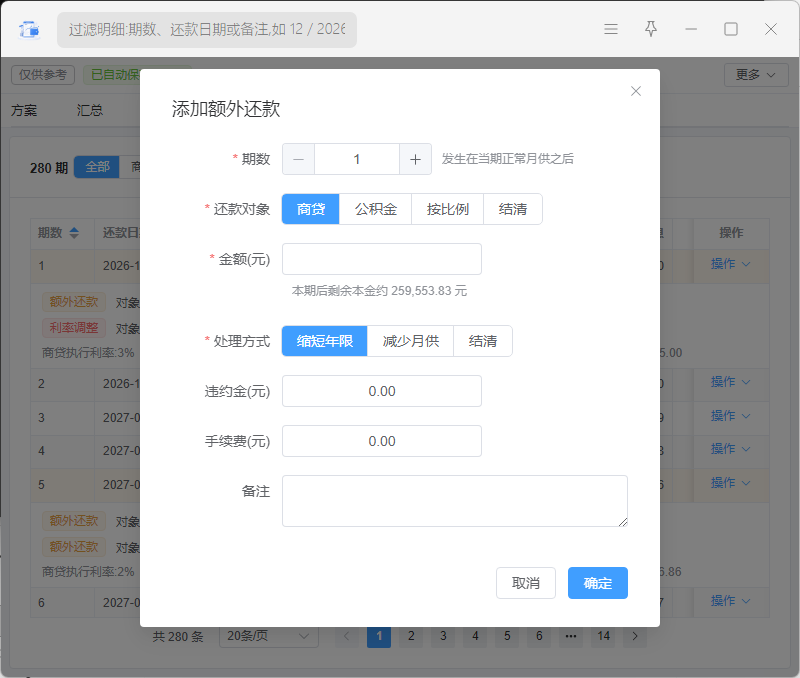Viewport: 800px width, 678px height.
Task: Open the hamburger menu icon
Action: [x=611, y=29]
